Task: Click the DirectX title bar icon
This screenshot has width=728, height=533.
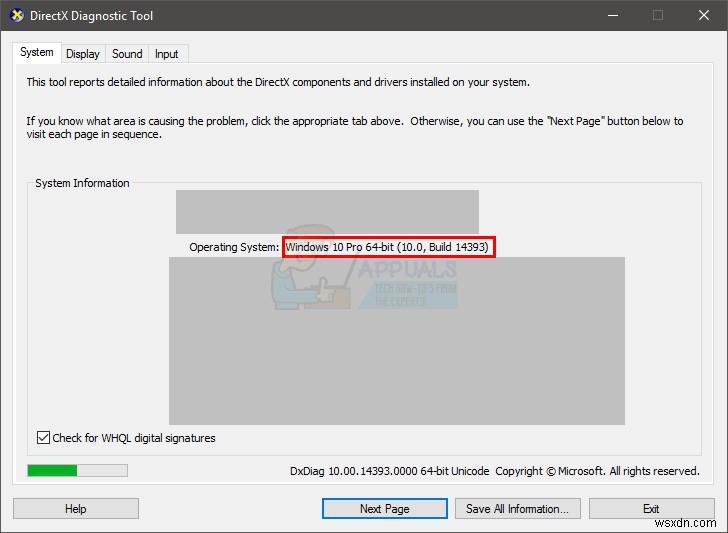Action: (17, 15)
